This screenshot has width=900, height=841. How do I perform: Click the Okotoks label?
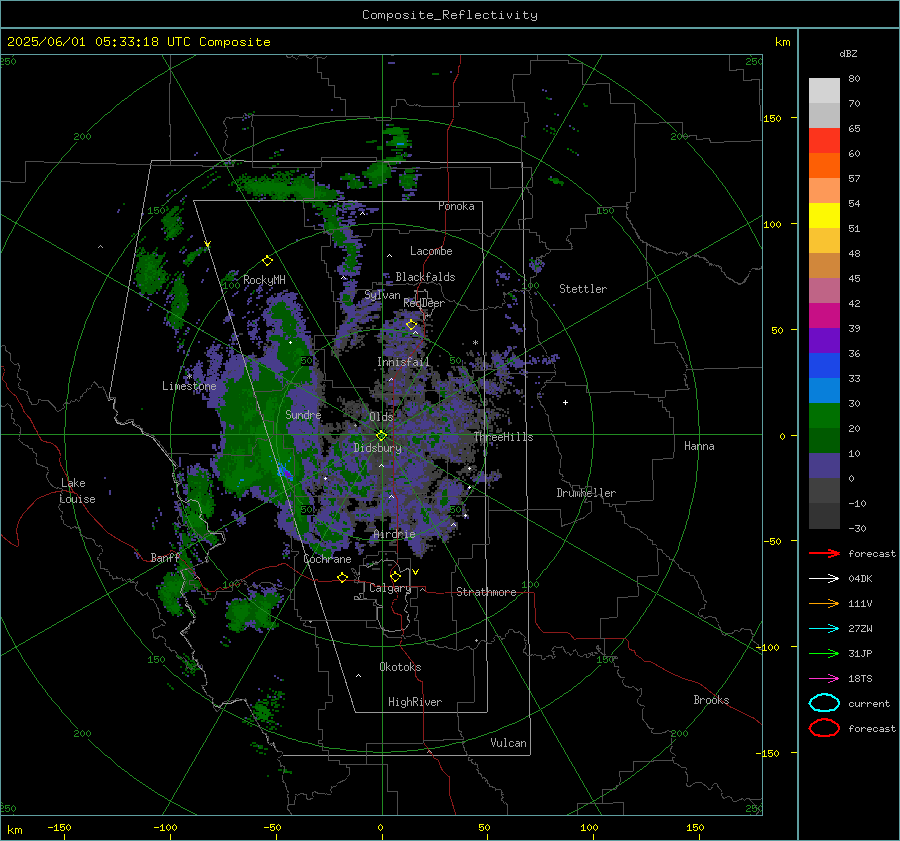point(400,667)
